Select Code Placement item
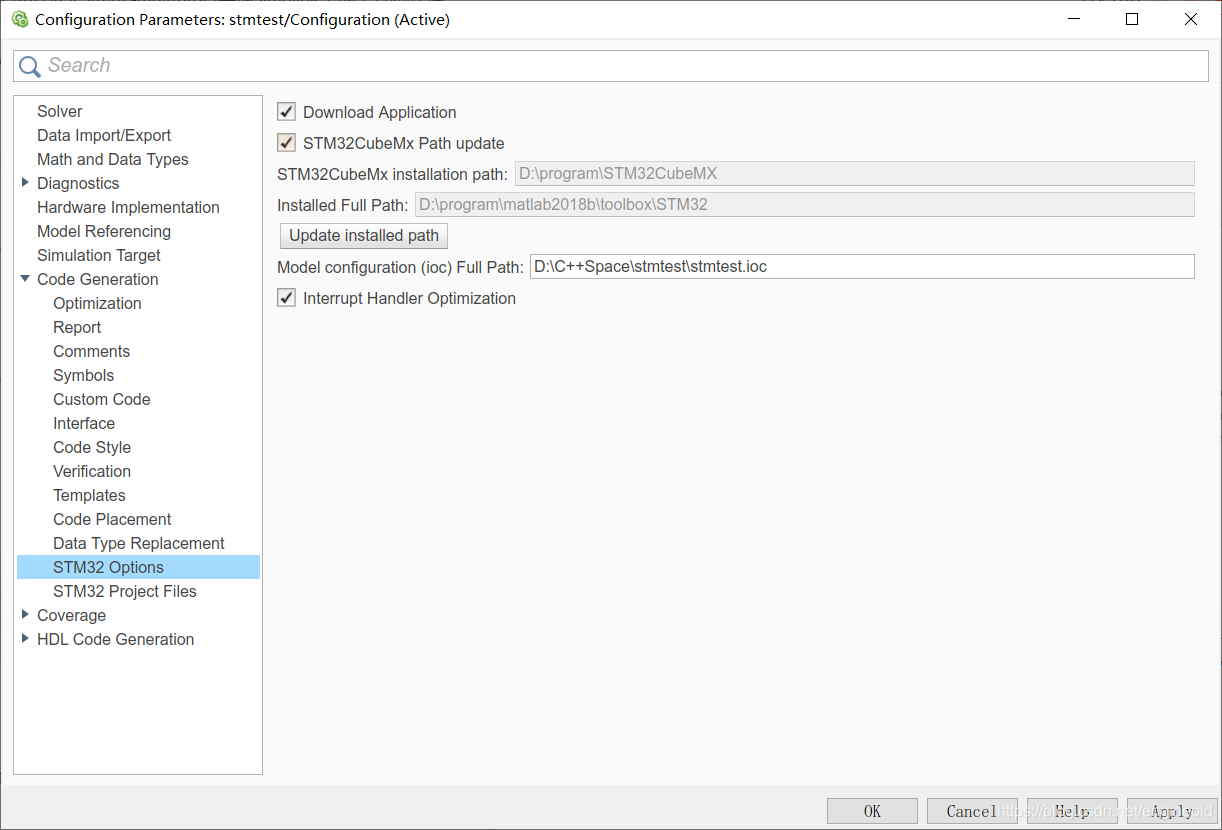Image resolution: width=1222 pixels, height=830 pixels. pyautogui.click(x=112, y=519)
